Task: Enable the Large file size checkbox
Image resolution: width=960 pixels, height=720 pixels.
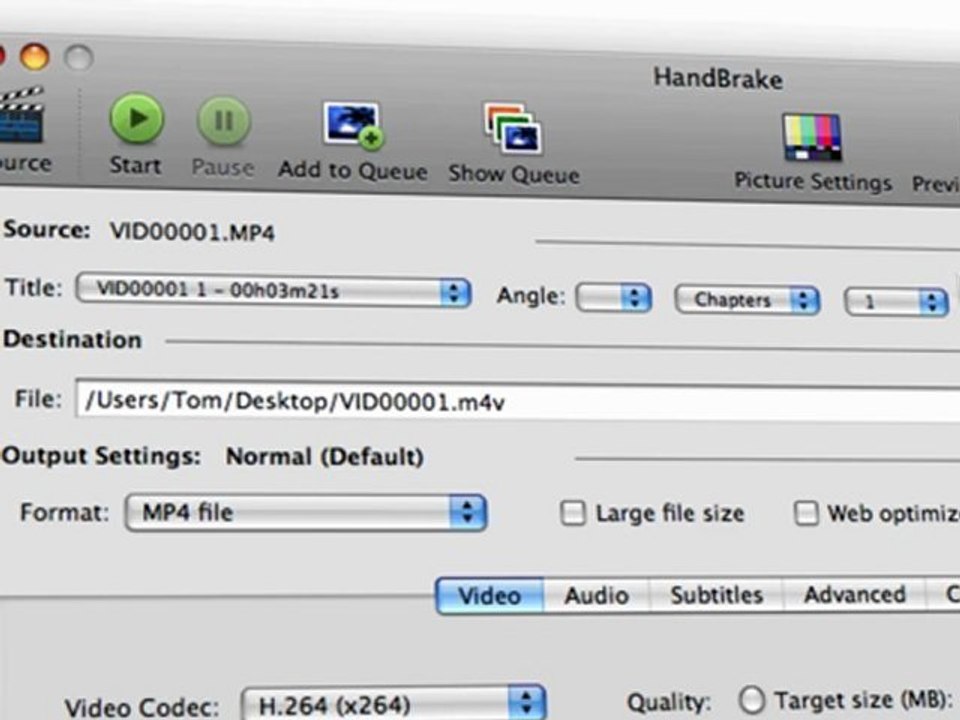Action: (573, 513)
